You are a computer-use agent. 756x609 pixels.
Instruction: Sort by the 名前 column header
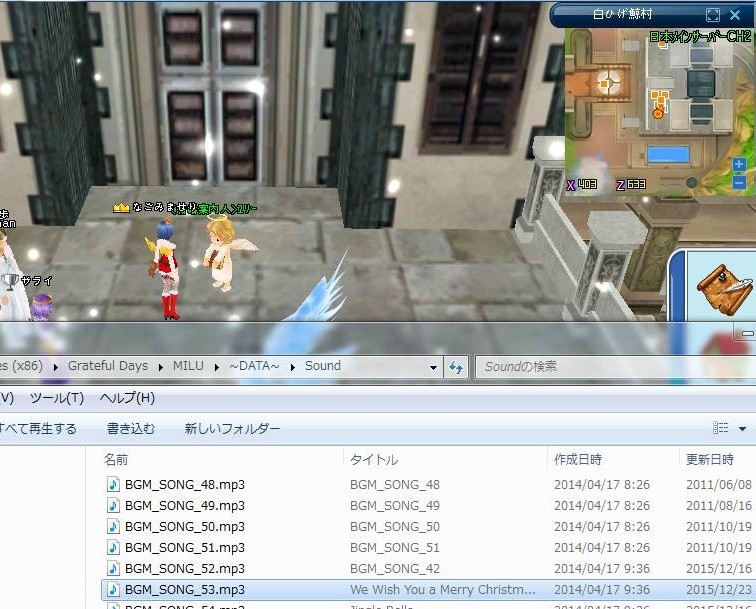[x=116, y=459]
